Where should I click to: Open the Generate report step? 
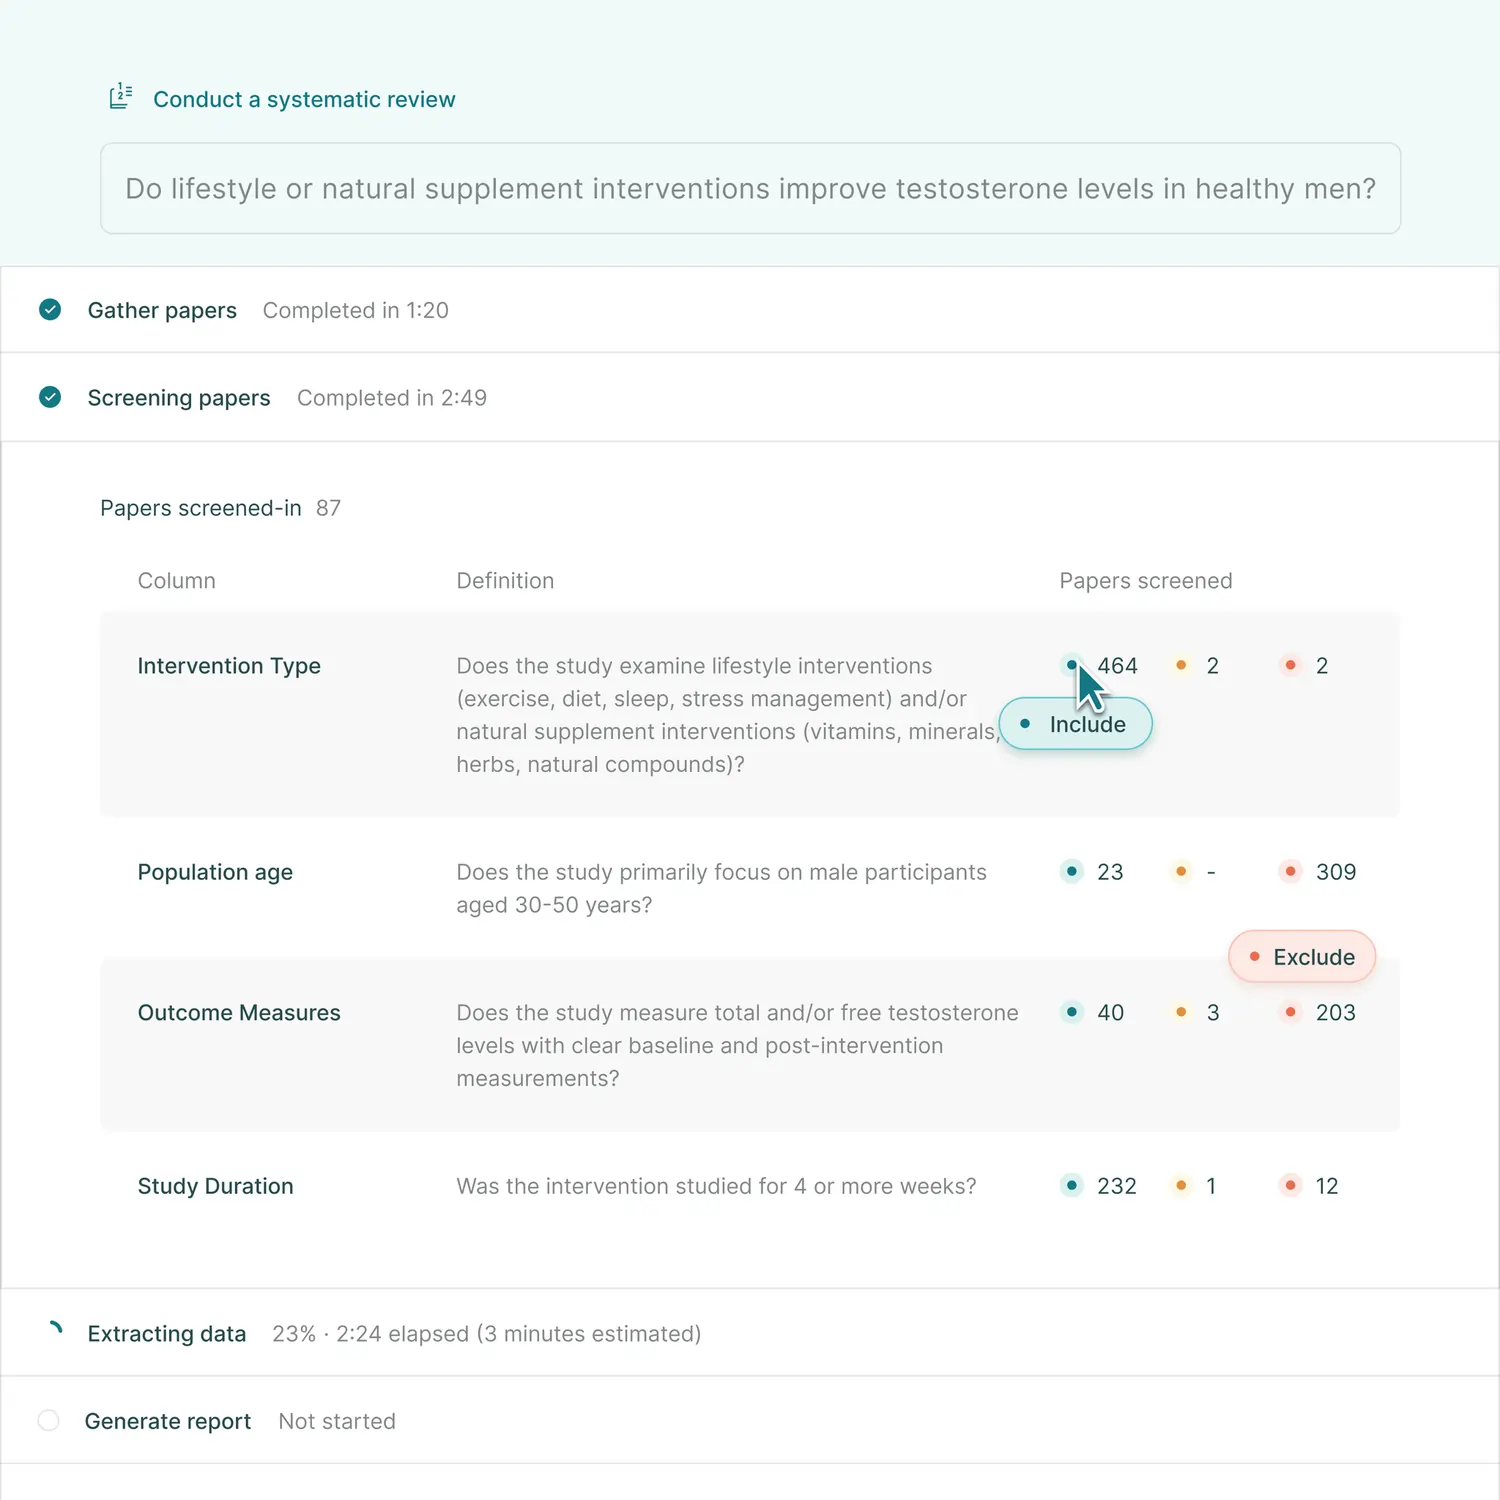pyautogui.click(x=168, y=1421)
